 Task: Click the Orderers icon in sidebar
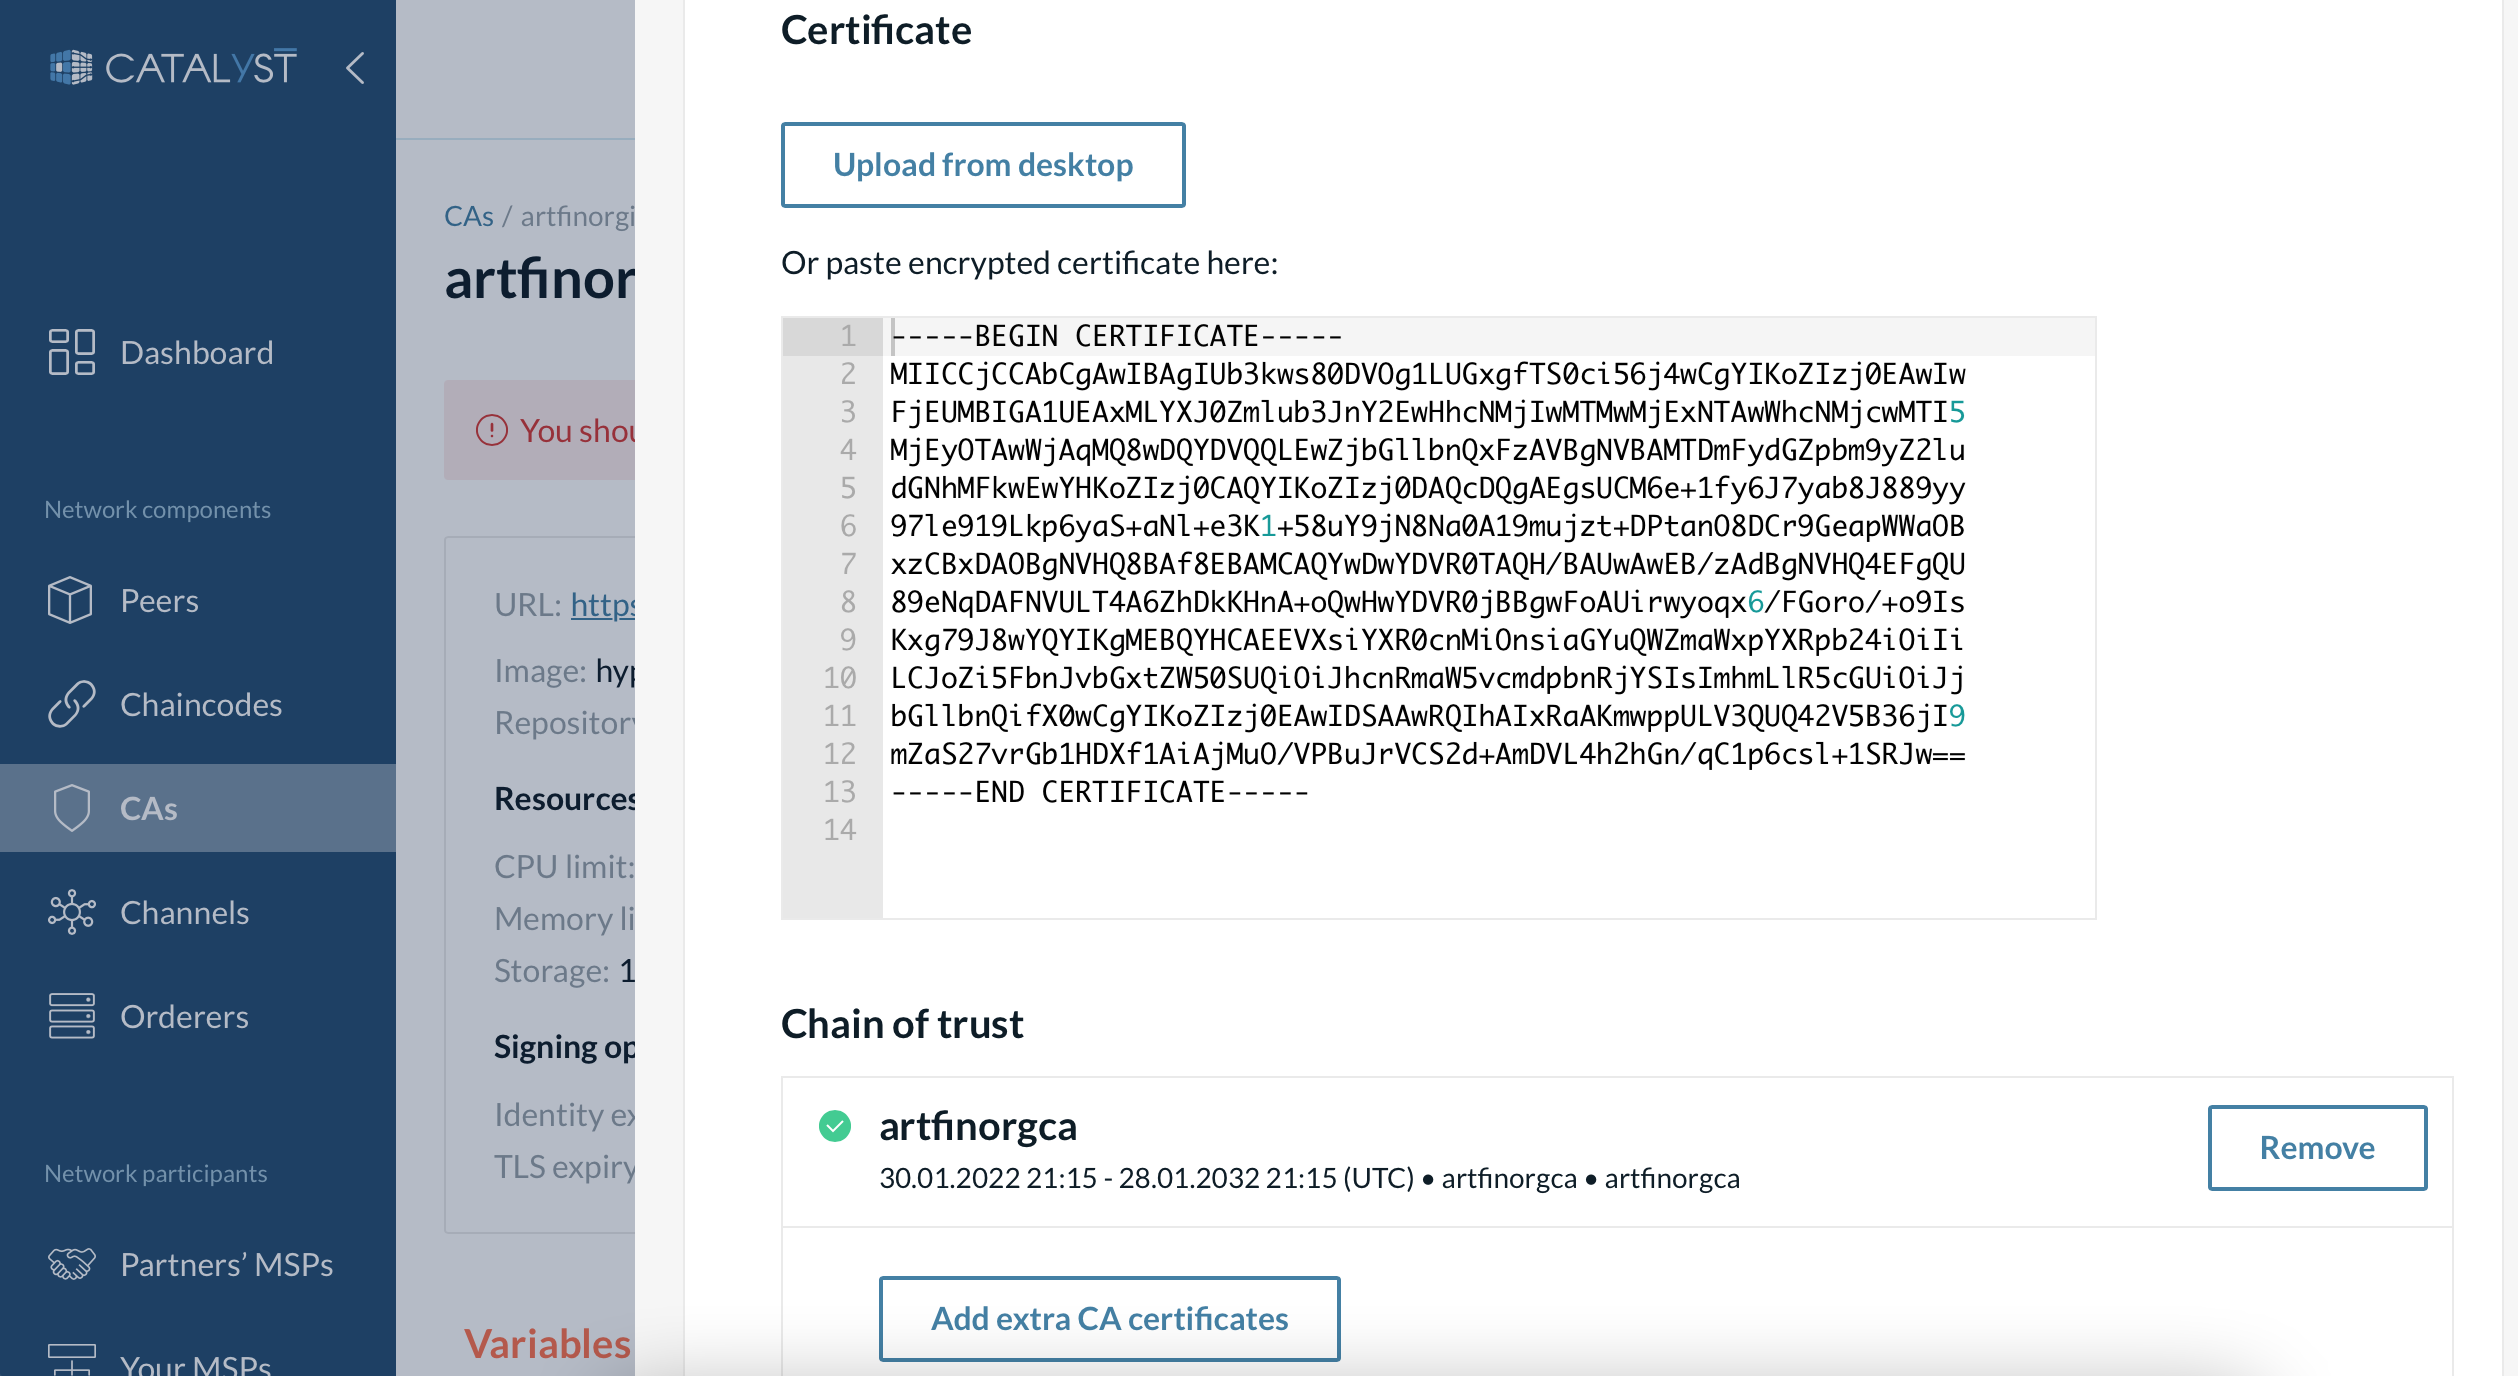[x=69, y=1017]
